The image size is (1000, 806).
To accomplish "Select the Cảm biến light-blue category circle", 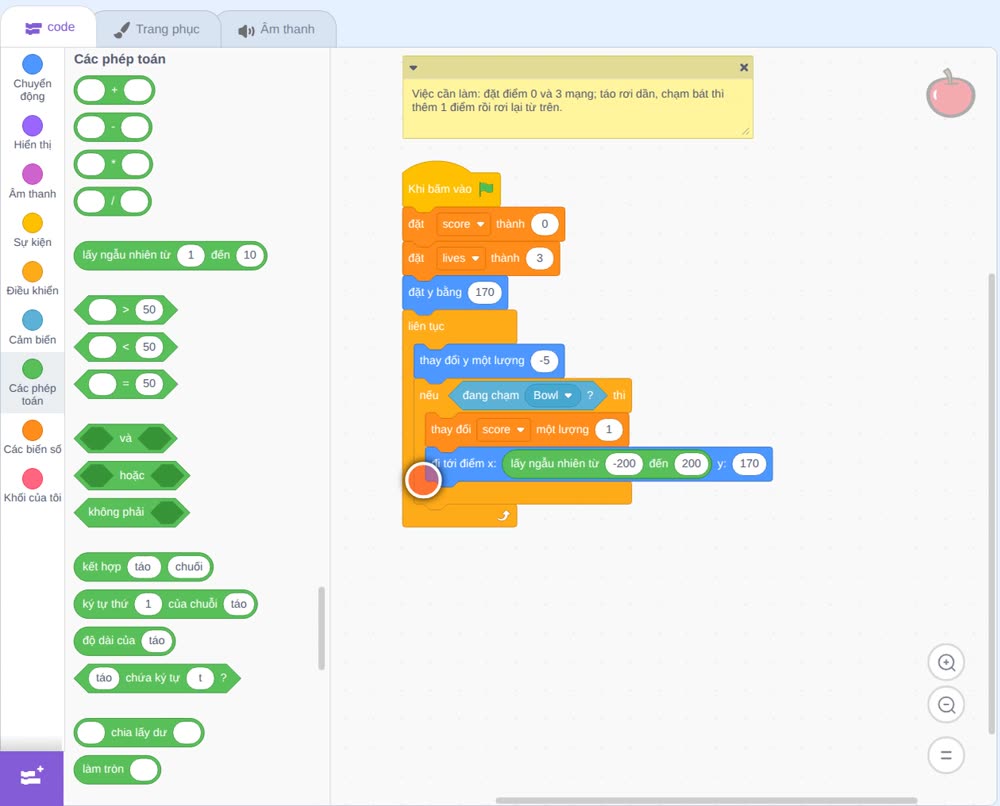I will (x=33, y=320).
